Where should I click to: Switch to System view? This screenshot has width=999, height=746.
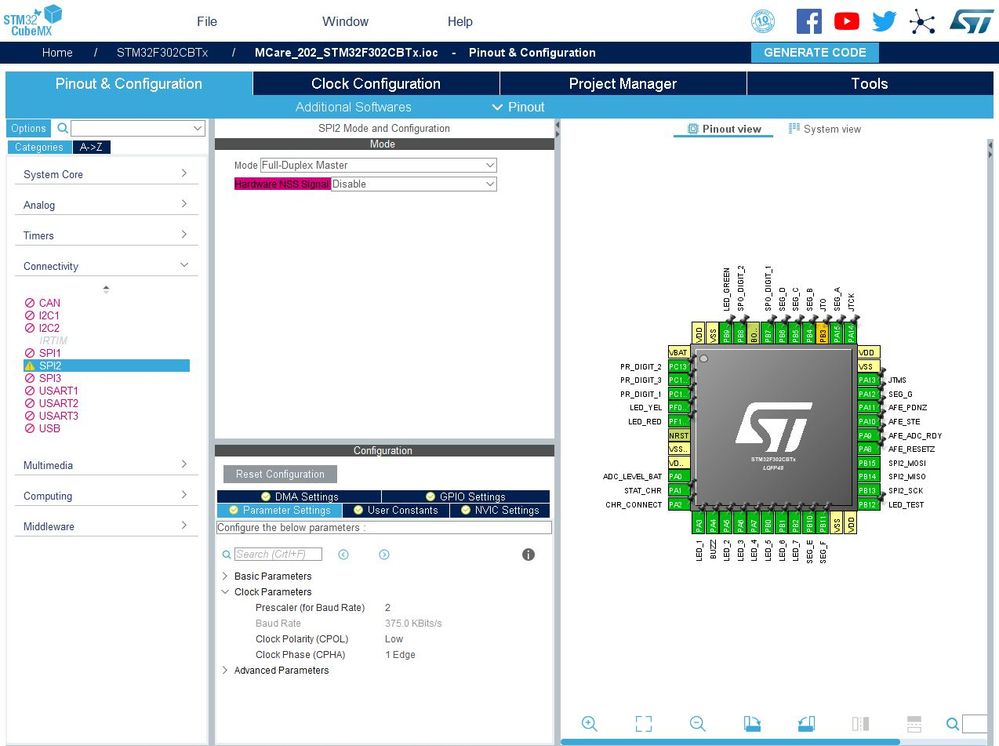click(x=824, y=129)
